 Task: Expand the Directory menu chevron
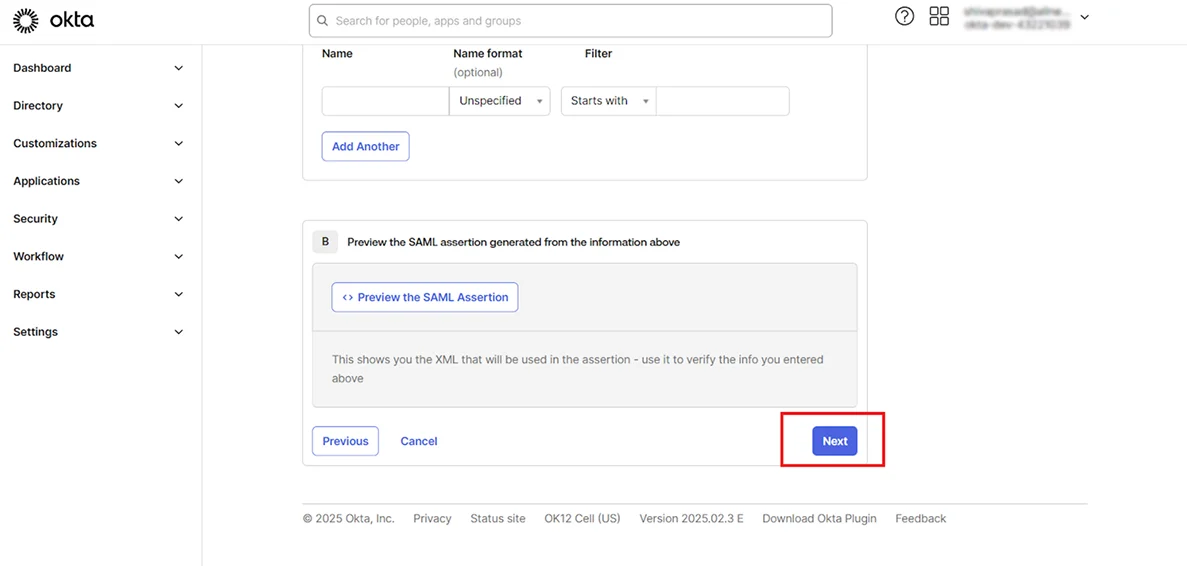click(x=179, y=106)
